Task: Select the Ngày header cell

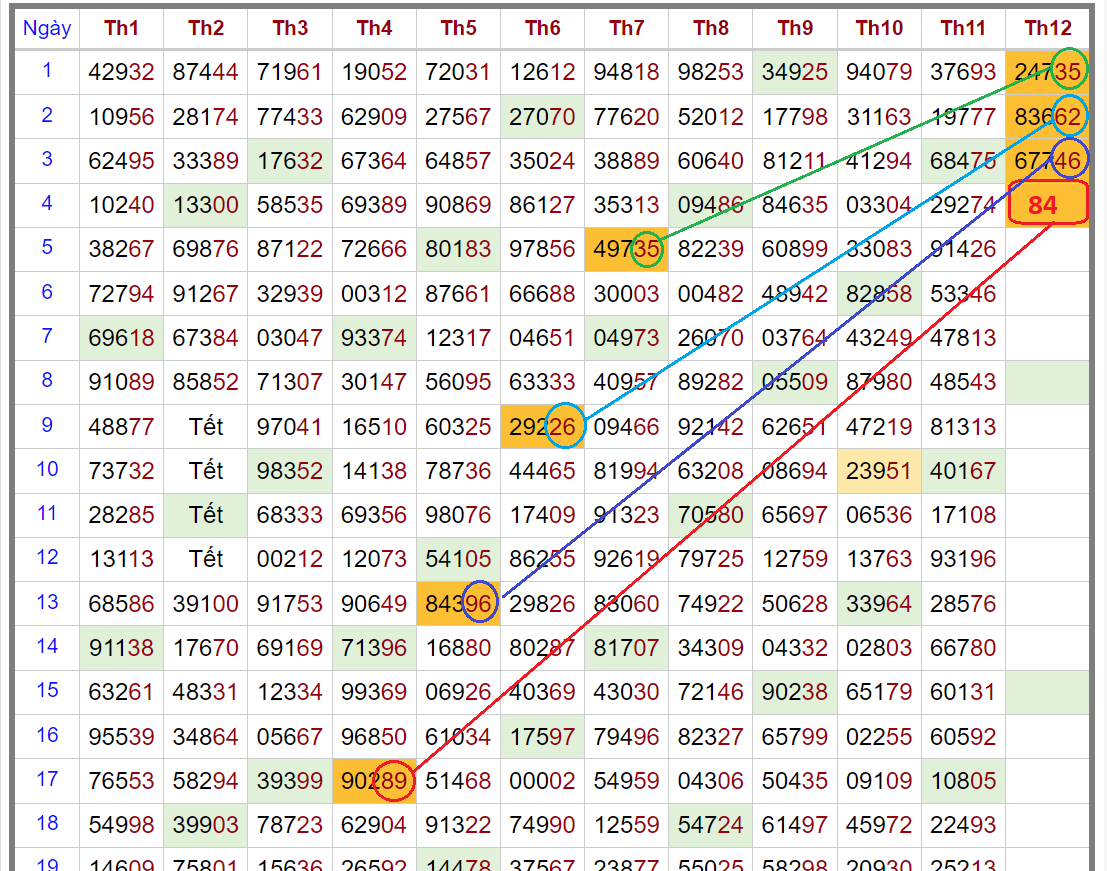Action: pyautogui.click(x=47, y=28)
